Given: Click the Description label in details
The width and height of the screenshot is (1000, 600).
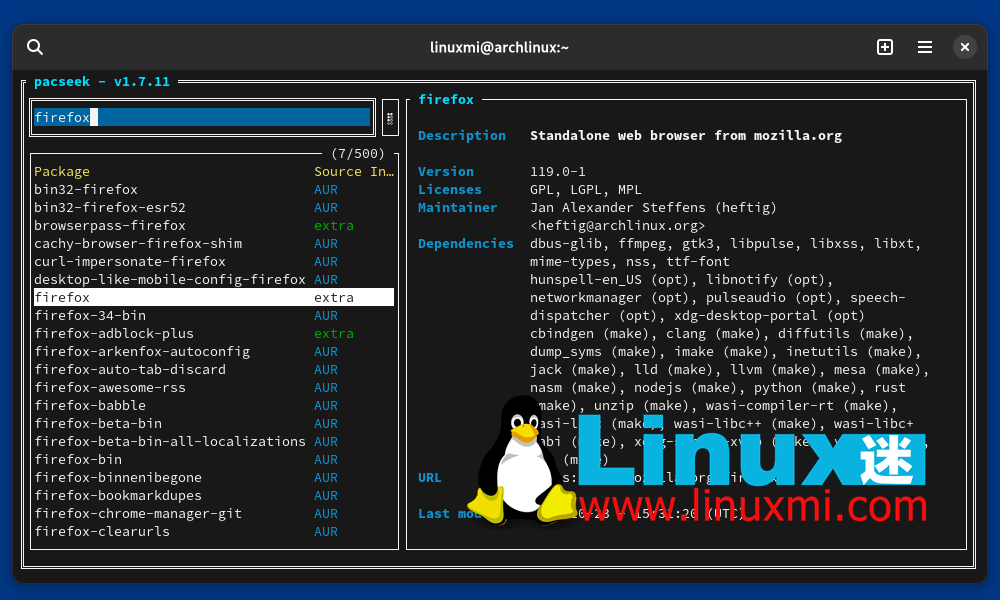Looking at the screenshot, I should [x=462, y=136].
